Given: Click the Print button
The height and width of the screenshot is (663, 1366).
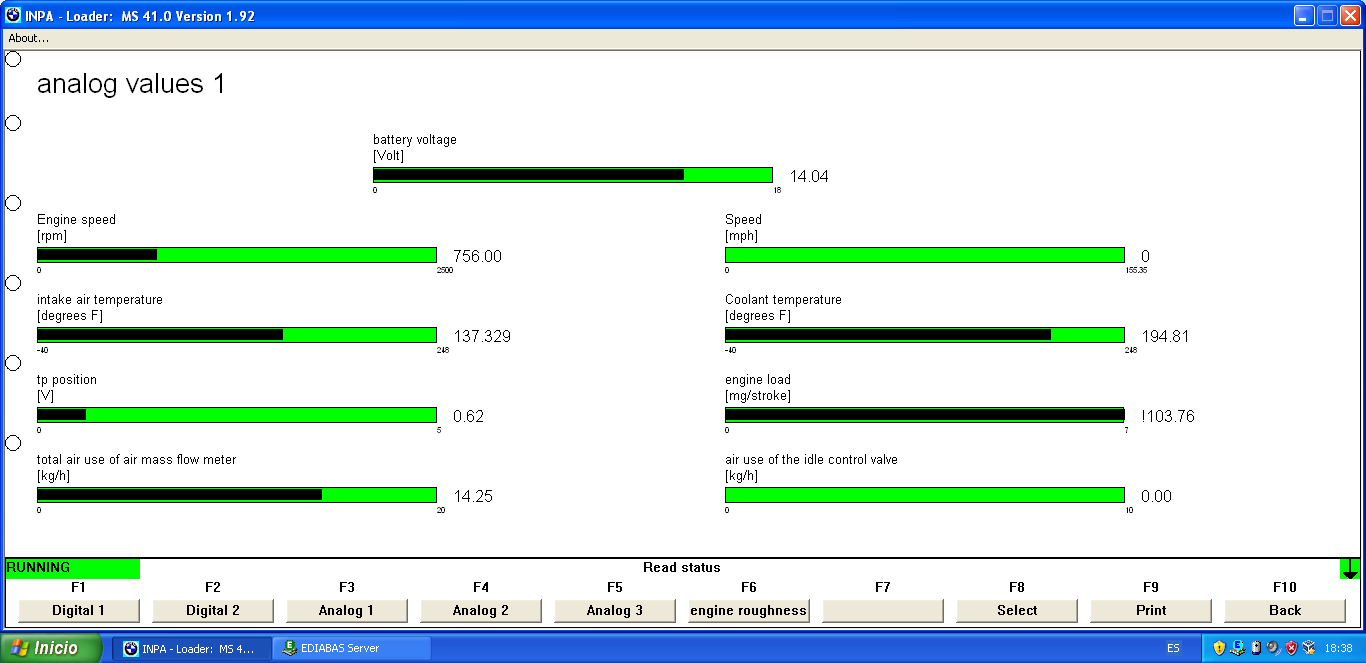Looking at the screenshot, I should click(1151, 610).
